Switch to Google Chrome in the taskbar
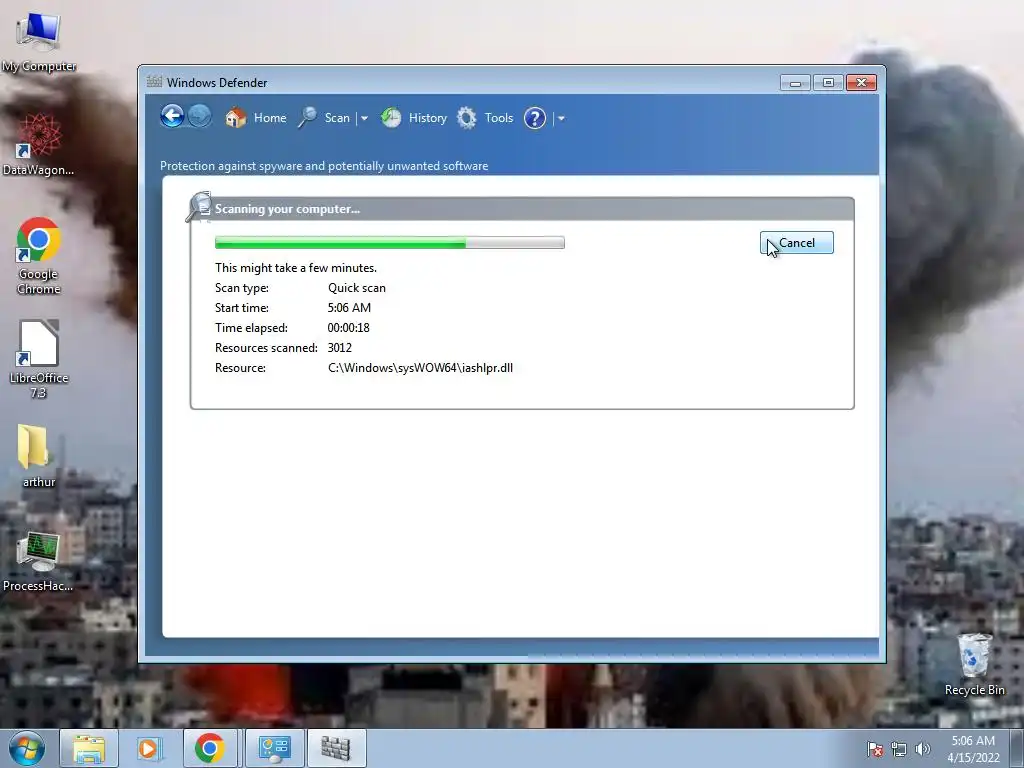This screenshot has height=768, width=1024. (210, 748)
